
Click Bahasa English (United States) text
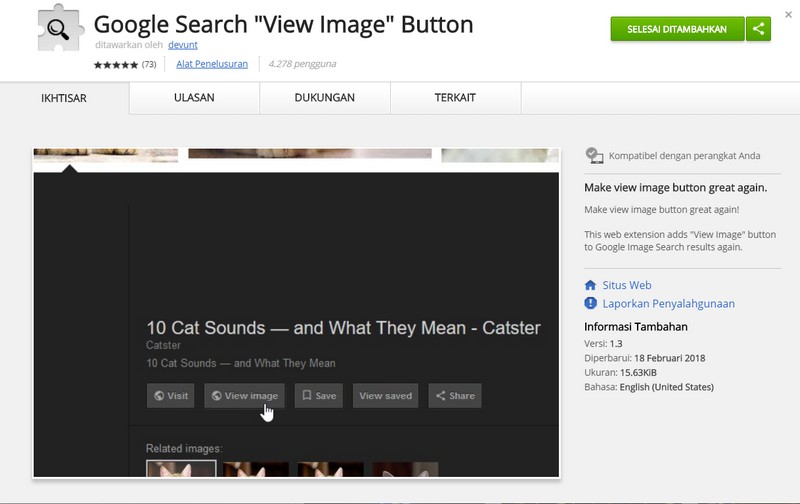(x=649, y=387)
